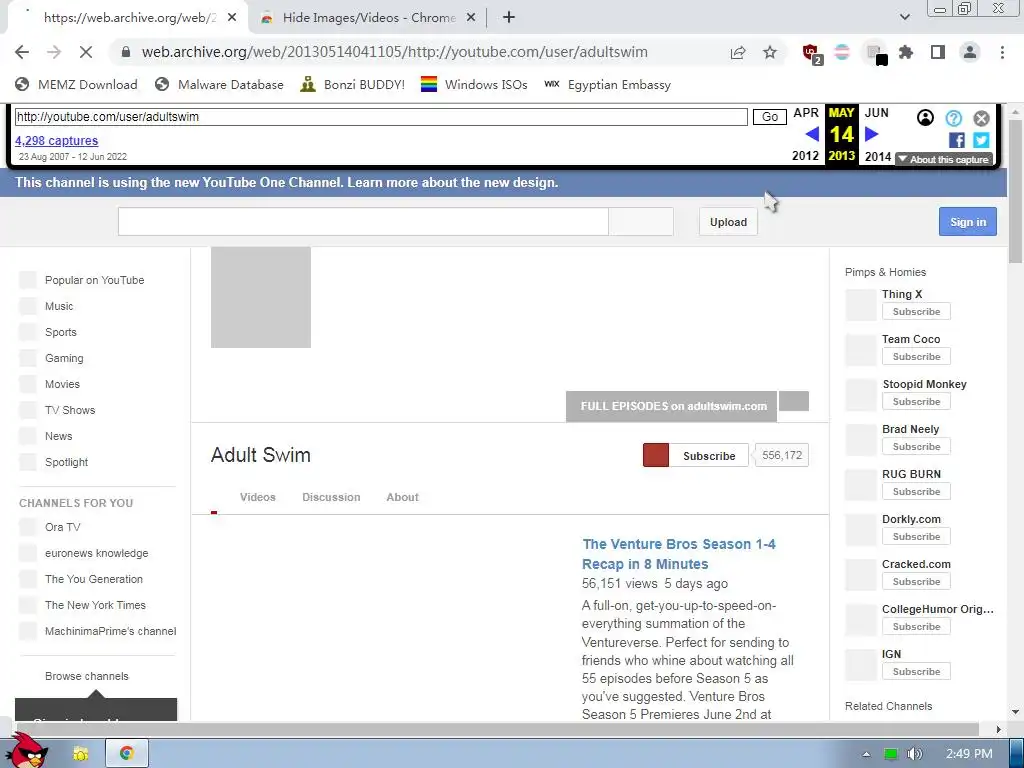Image resolution: width=1024 pixels, height=768 pixels.
Task: Click FULL EPISODES on adultswim.com banner
Action: coord(671,406)
